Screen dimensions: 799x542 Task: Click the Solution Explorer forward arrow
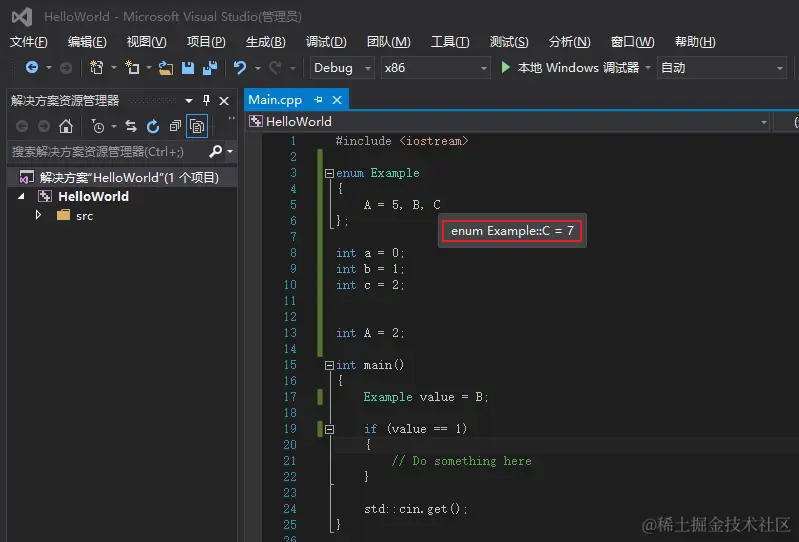point(44,126)
